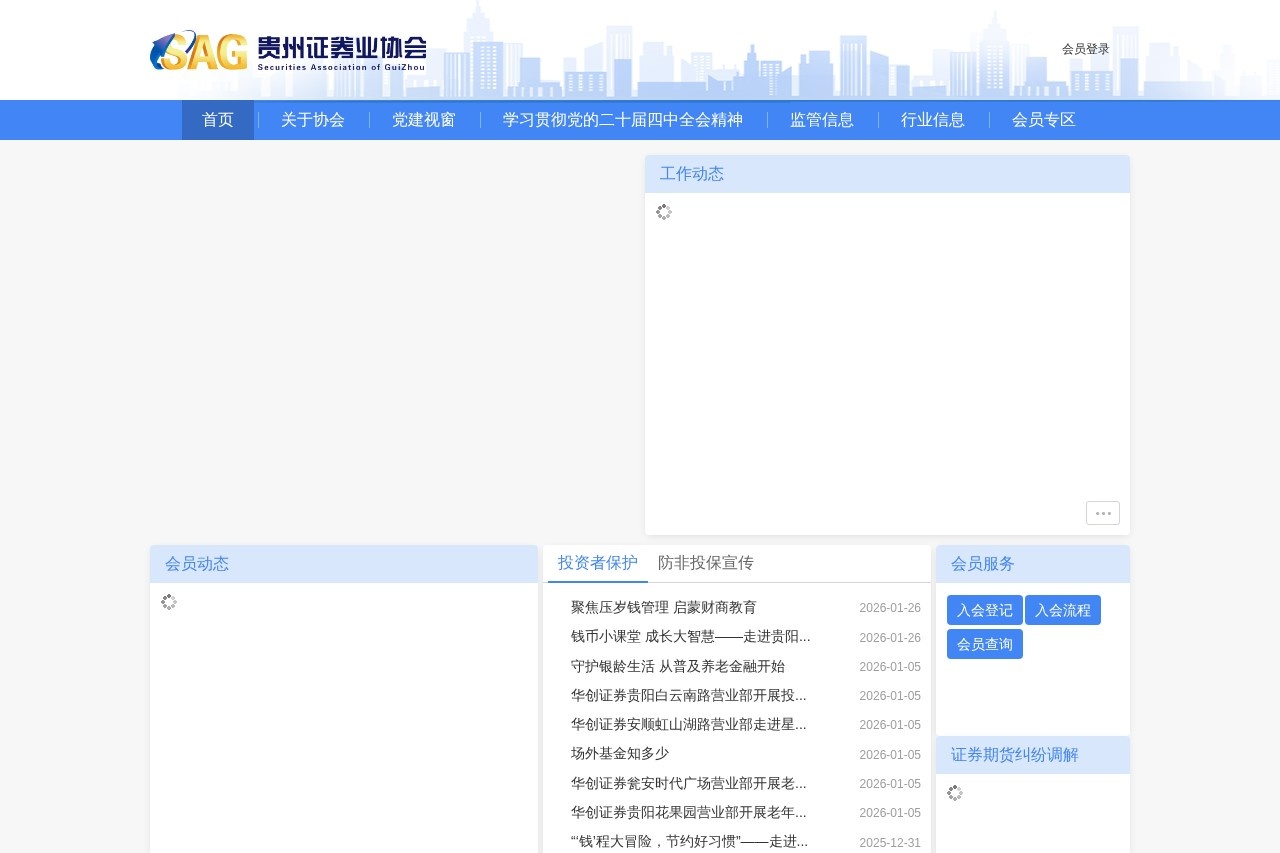The height and width of the screenshot is (853, 1280).
Task: Click the 入会登记 button
Action: pos(985,610)
